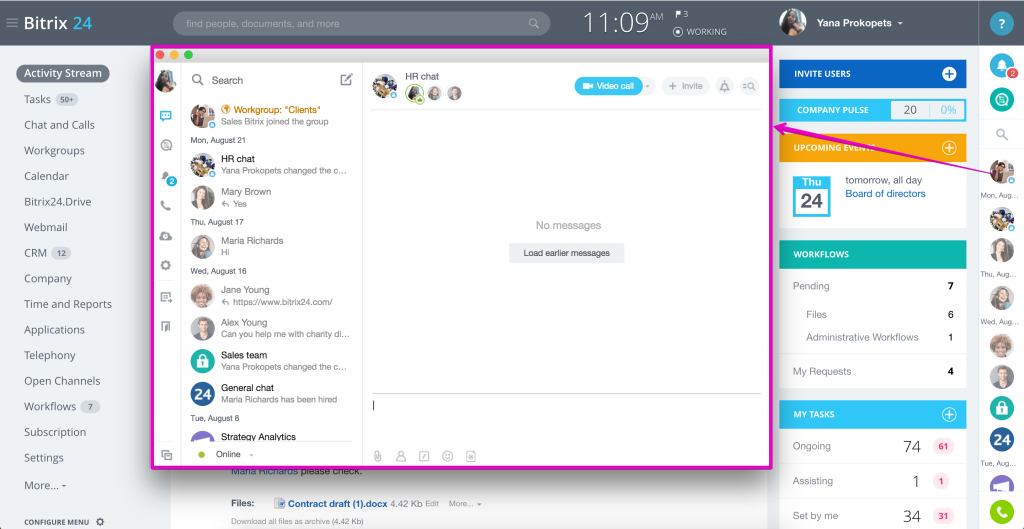Click the hamburger menu next to Bitrix 24 logo
Image resolution: width=1024 pixels, height=529 pixels.
(x=12, y=24)
